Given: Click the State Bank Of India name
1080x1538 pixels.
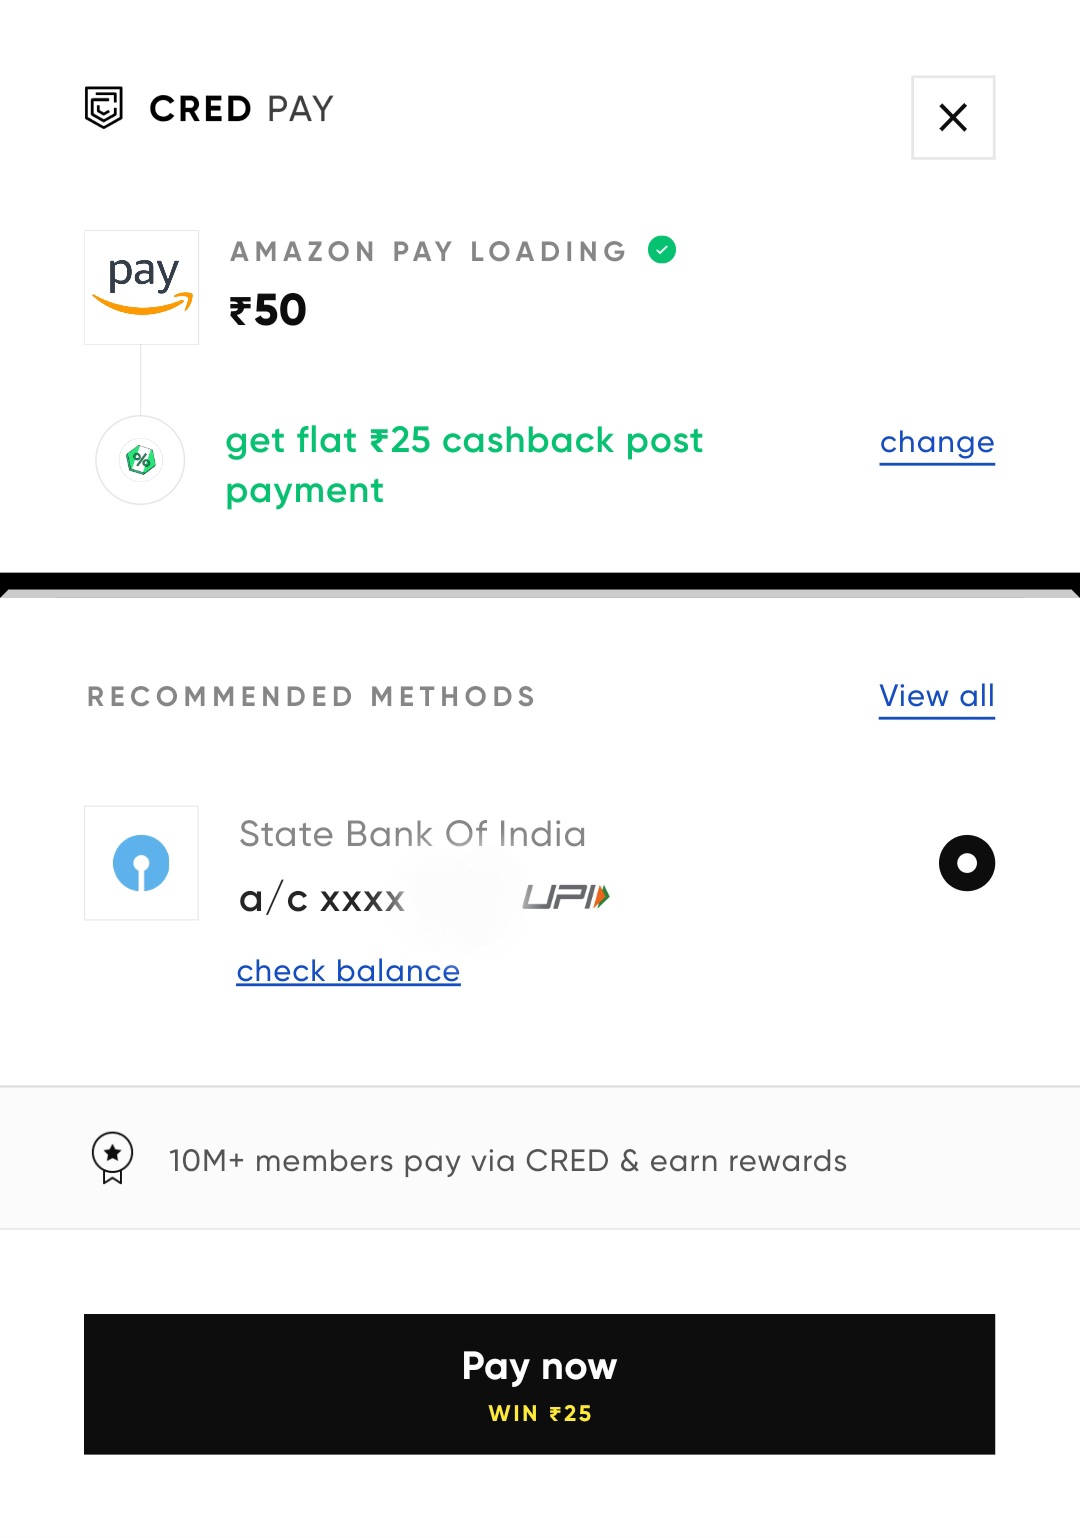Looking at the screenshot, I should (412, 834).
